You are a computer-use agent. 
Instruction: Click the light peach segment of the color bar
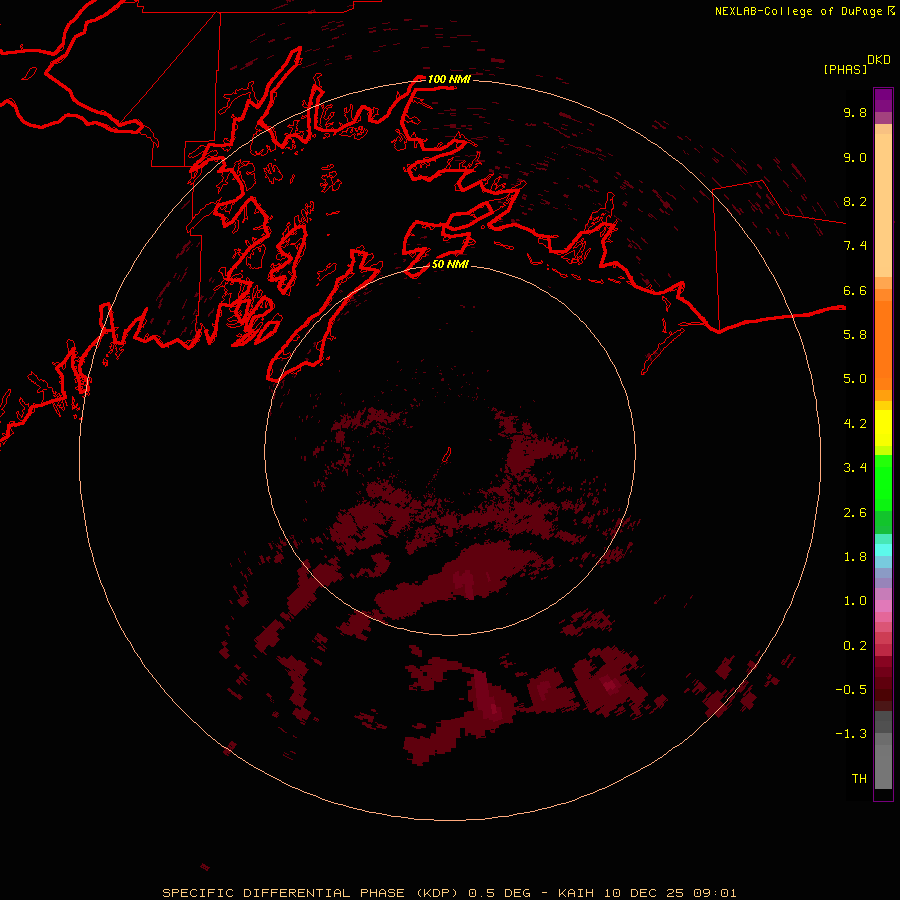click(x=883, y=205)
